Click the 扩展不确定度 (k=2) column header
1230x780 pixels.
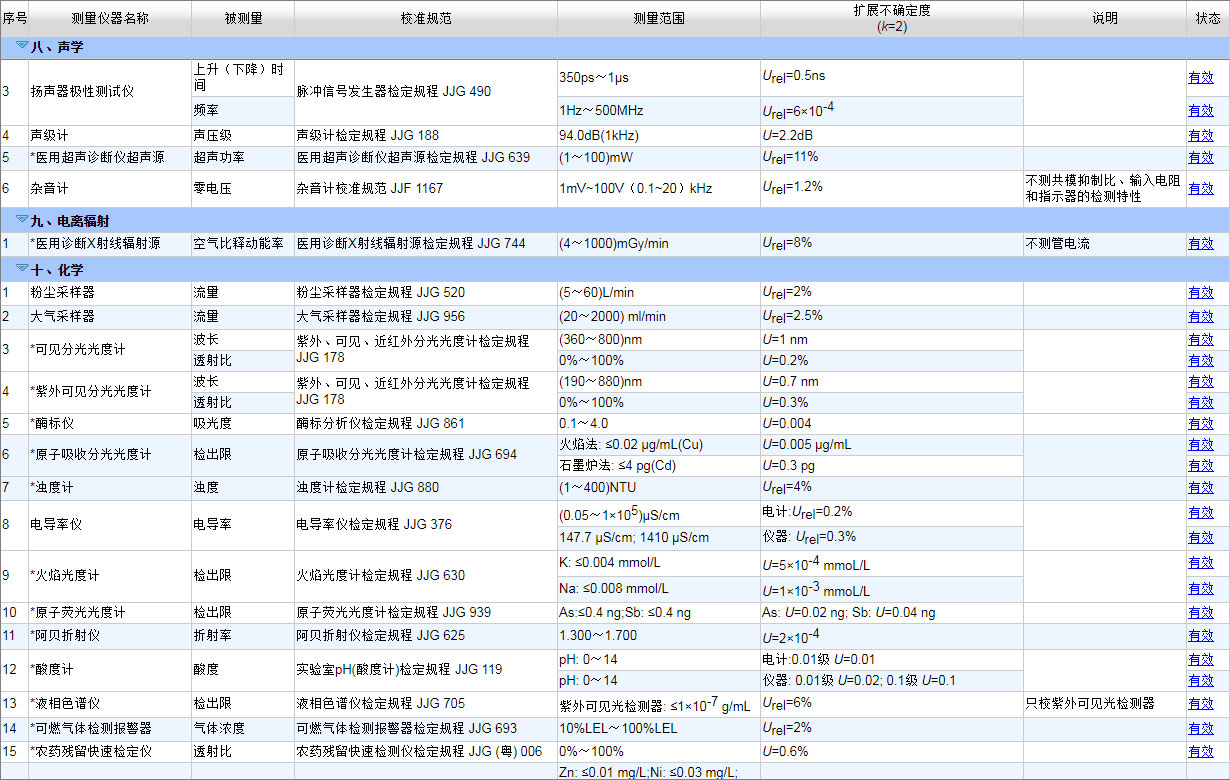coord(891,19)
